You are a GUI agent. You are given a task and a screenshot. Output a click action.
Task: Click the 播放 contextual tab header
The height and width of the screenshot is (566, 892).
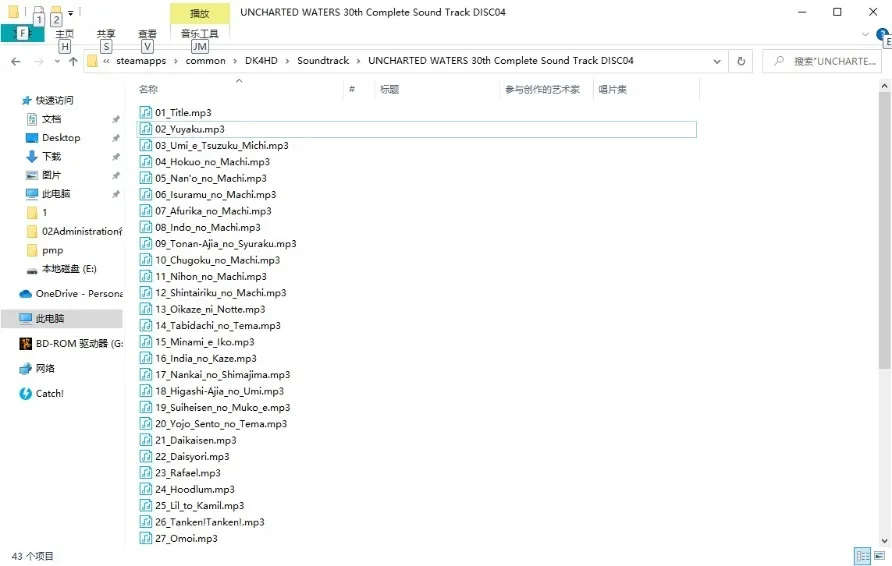coord(200,13)
